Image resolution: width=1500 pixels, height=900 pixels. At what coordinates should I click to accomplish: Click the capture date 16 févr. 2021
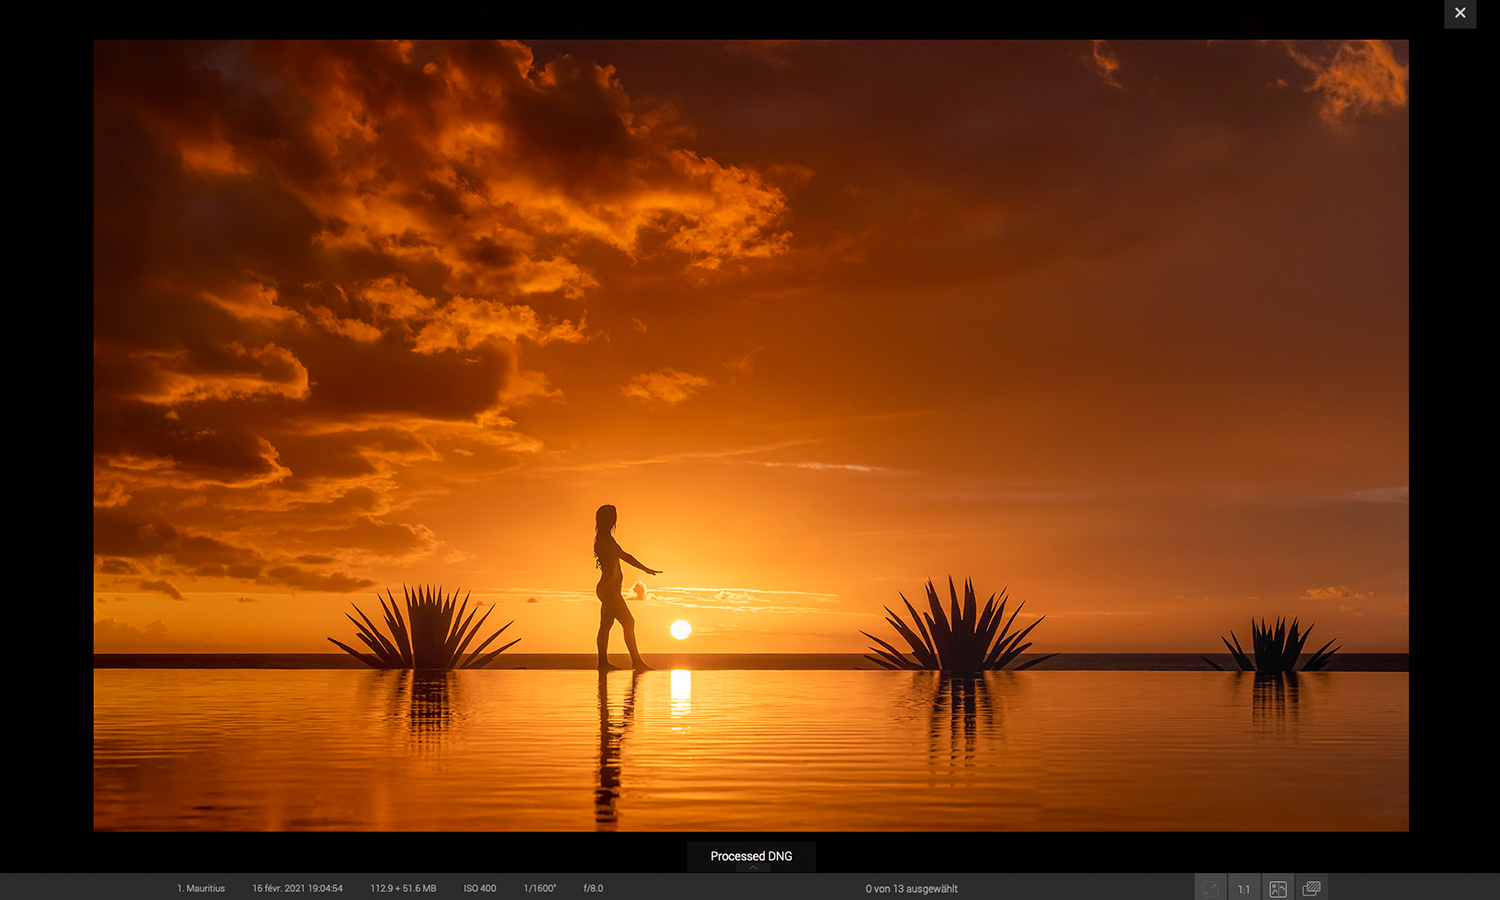[x=297, y=888]
